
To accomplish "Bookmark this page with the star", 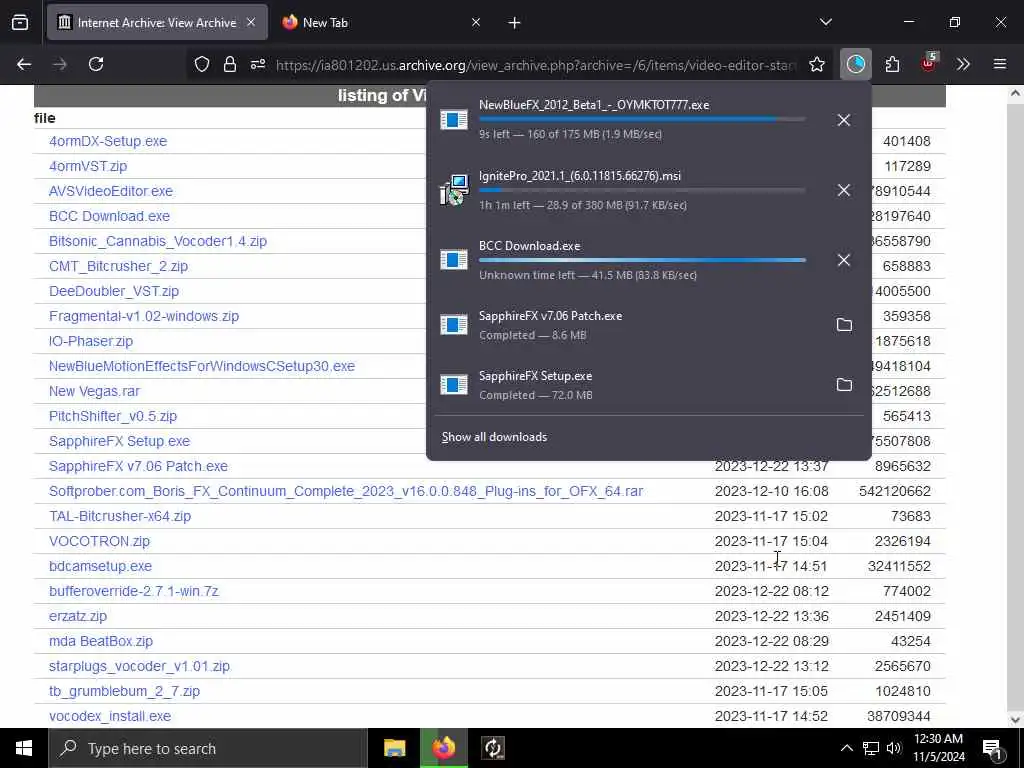I will click(x=816, y=64).
